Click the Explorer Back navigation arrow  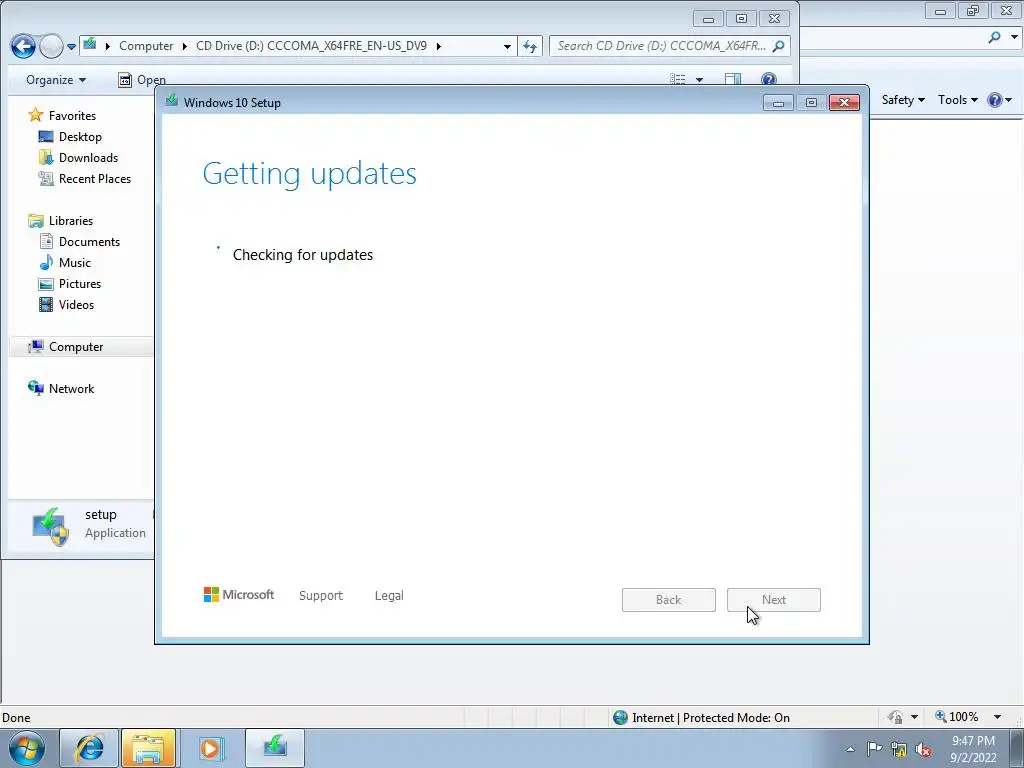(x=23, y=46)
